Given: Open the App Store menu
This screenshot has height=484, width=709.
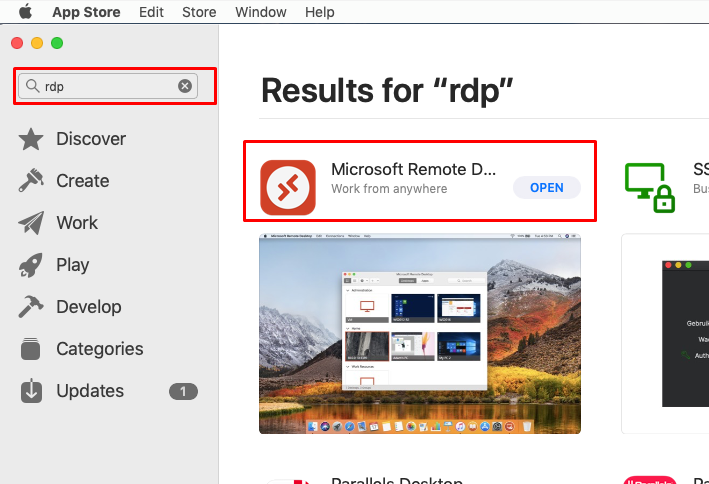Looking at the screenshot, I should point(86,12).
